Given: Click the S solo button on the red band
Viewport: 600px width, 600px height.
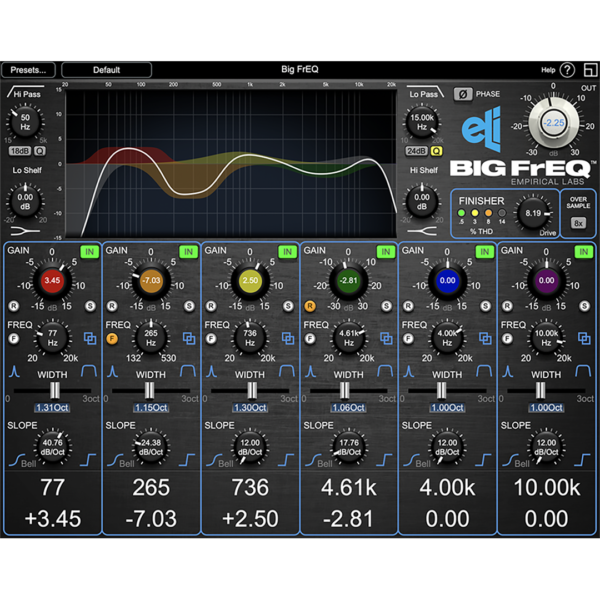Looking at the screenshot, I should point(90,306).
